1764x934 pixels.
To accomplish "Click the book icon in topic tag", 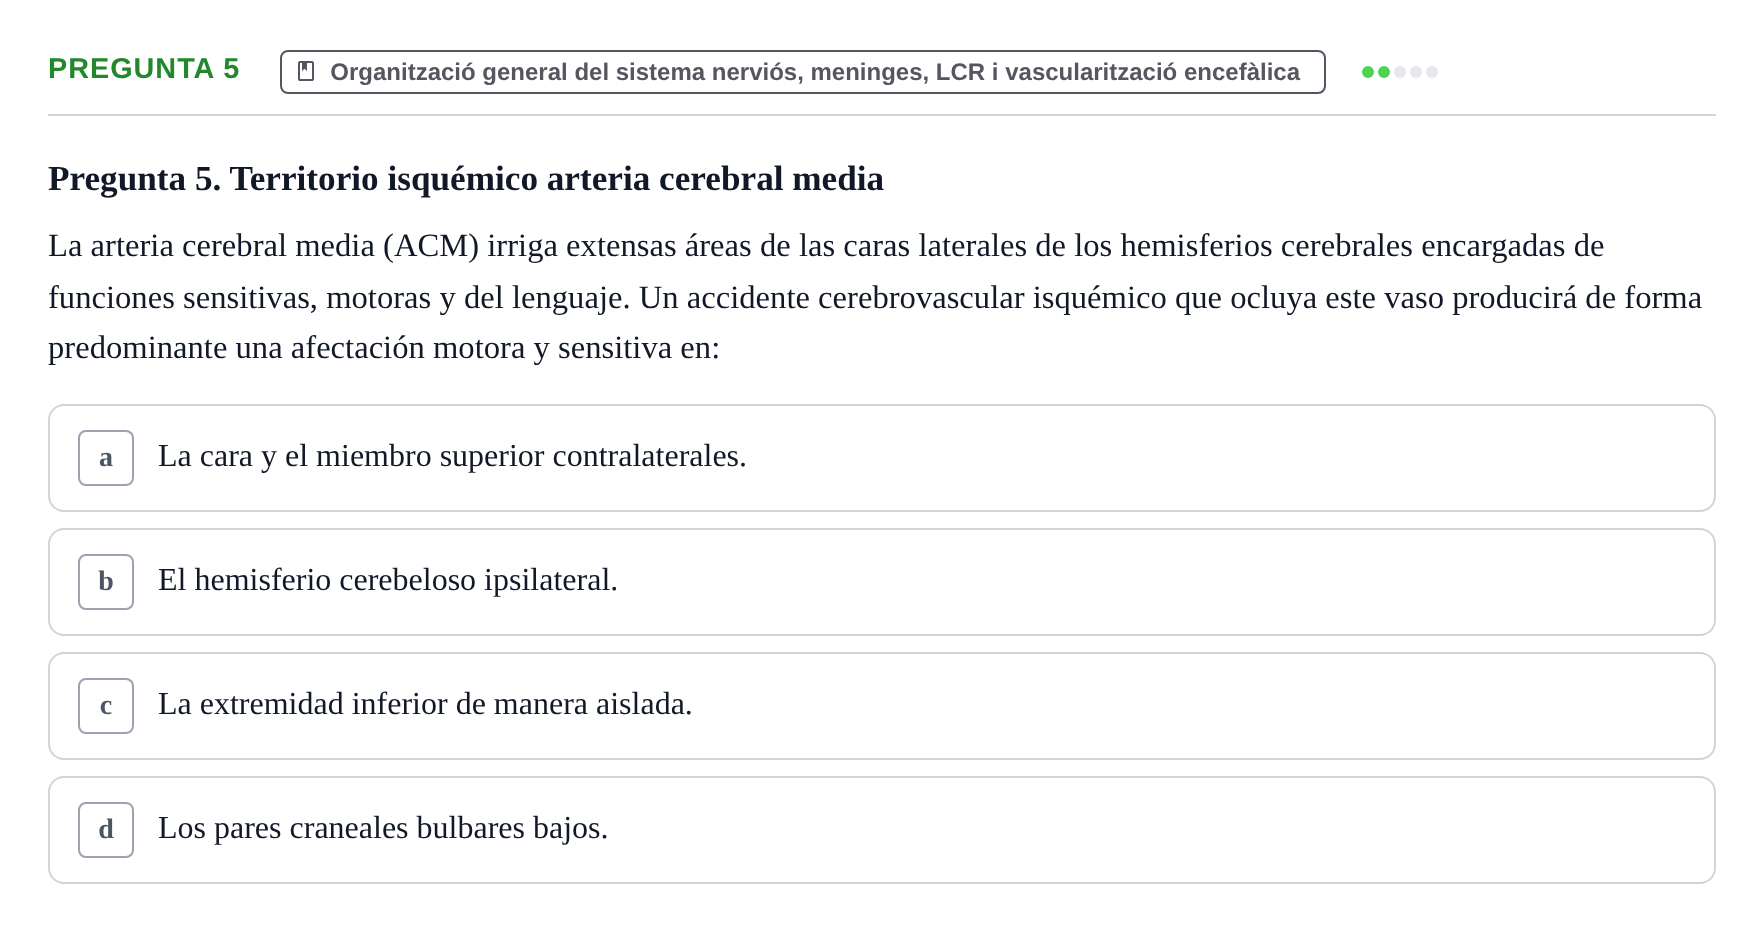I will 306,72.
